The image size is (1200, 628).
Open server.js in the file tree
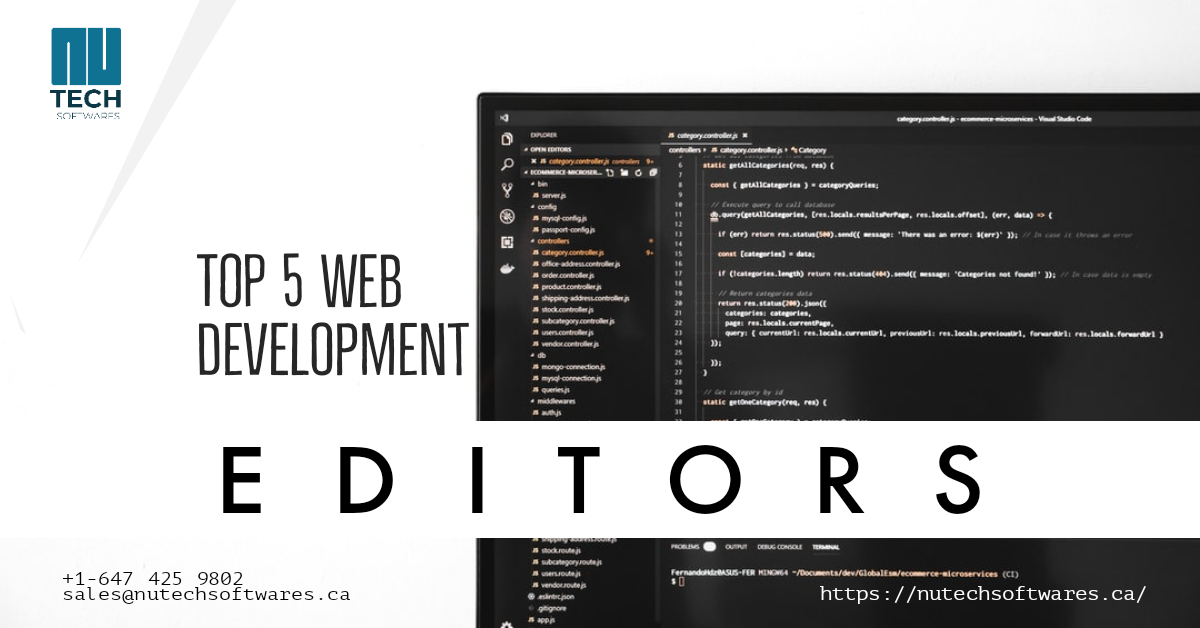548,195
